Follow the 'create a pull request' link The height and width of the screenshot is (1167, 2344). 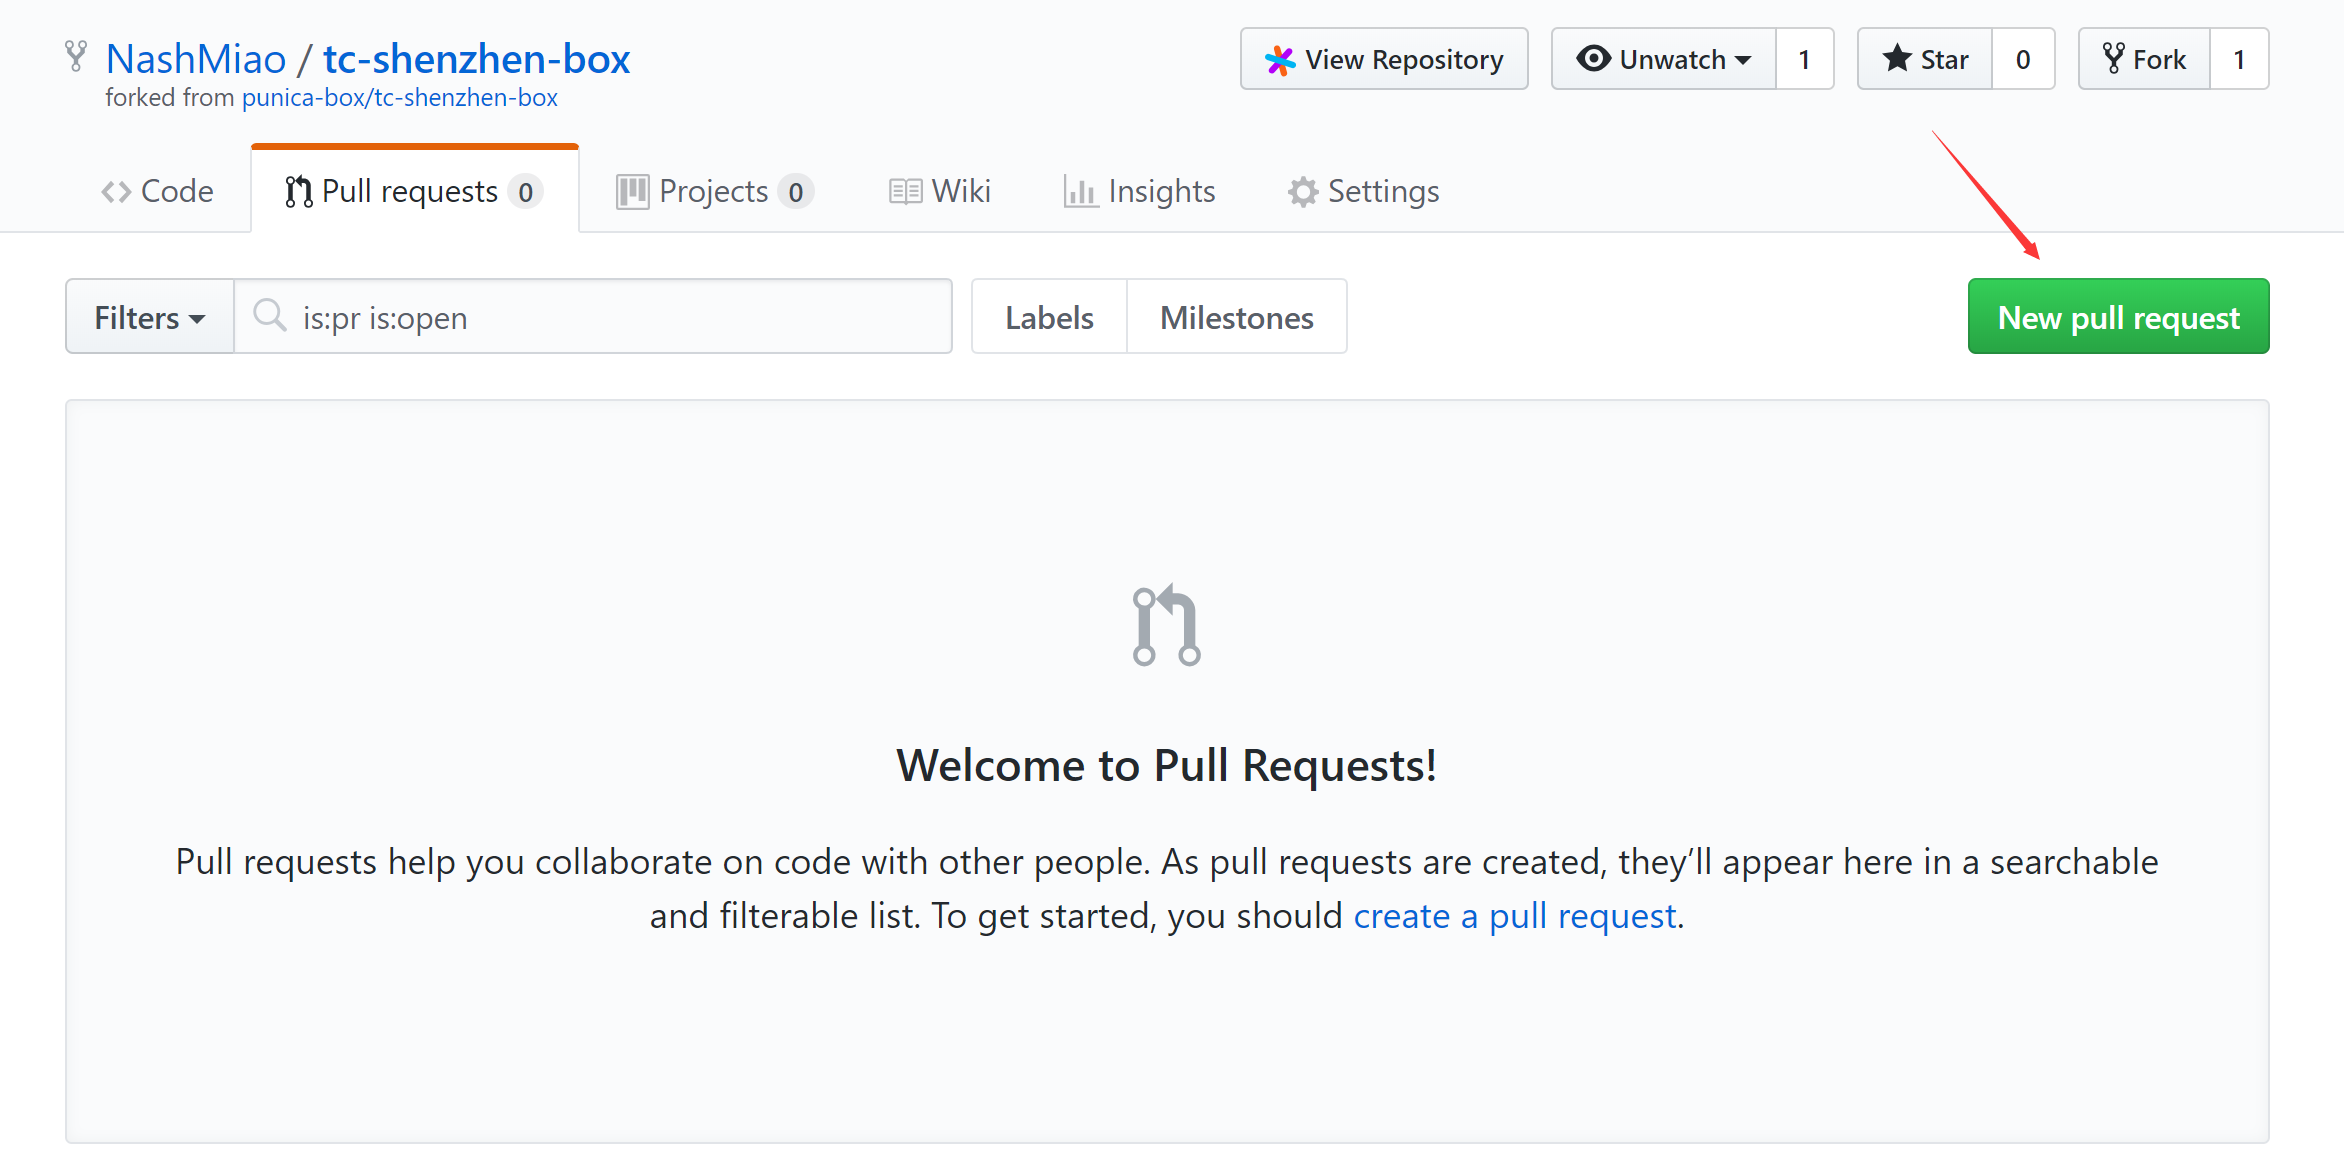pyautogui.click(x=1514, y=916)
